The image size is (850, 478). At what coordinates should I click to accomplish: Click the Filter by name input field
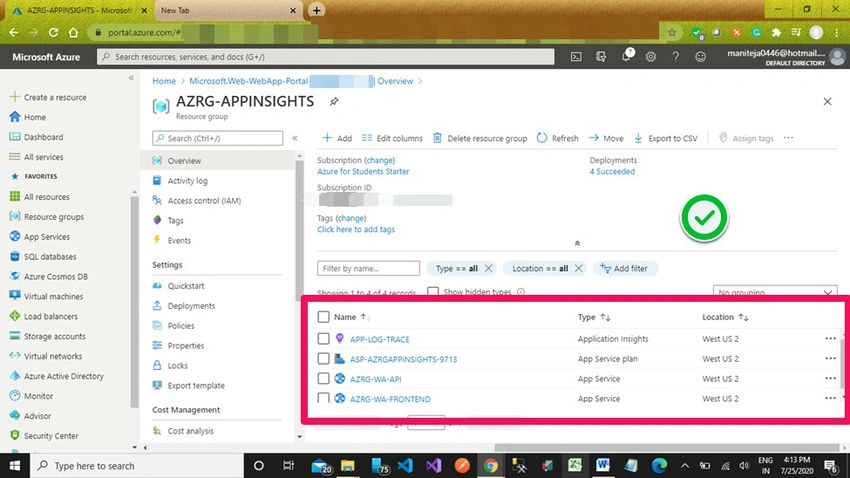[x=368, y=268]
